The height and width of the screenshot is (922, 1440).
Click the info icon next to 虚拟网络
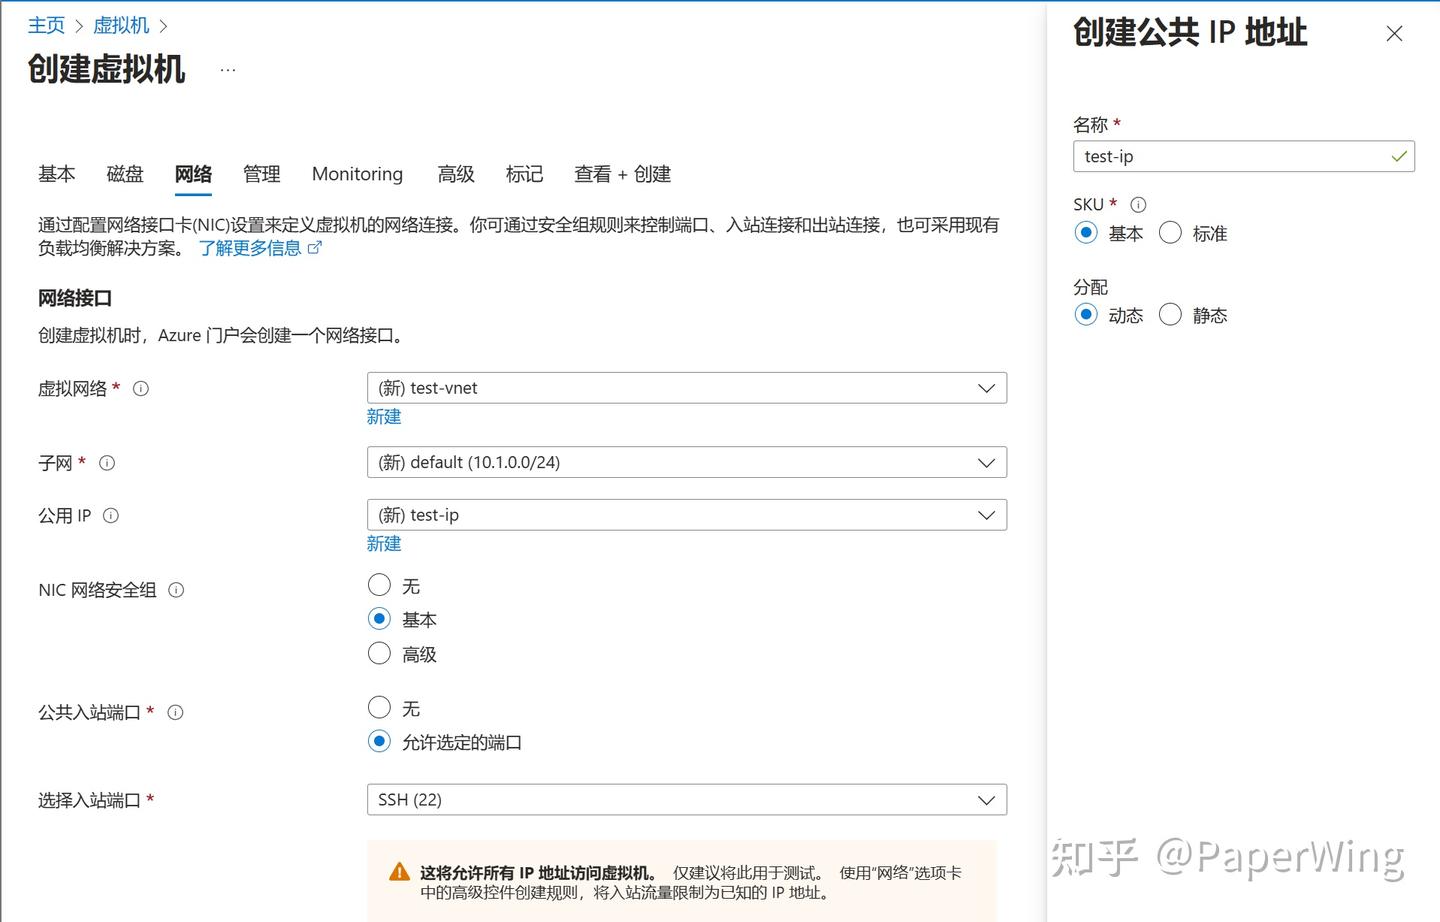click(141, 389)
